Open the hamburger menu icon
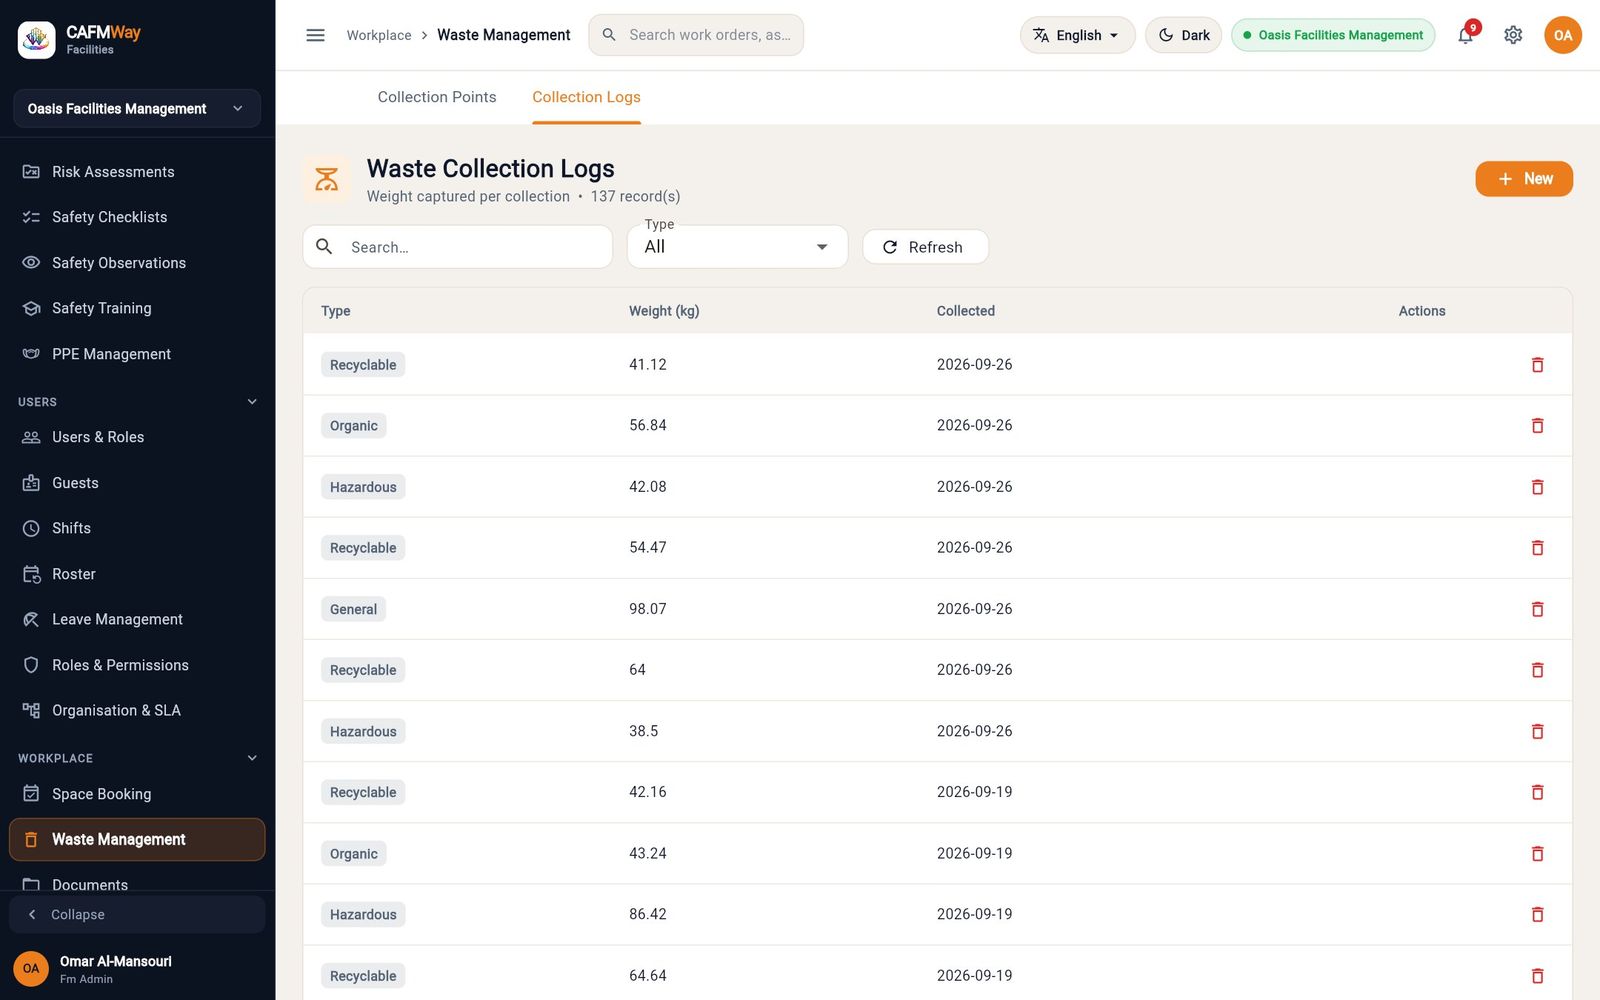This screenshot has width=1600, height=1000. [315, 35]
